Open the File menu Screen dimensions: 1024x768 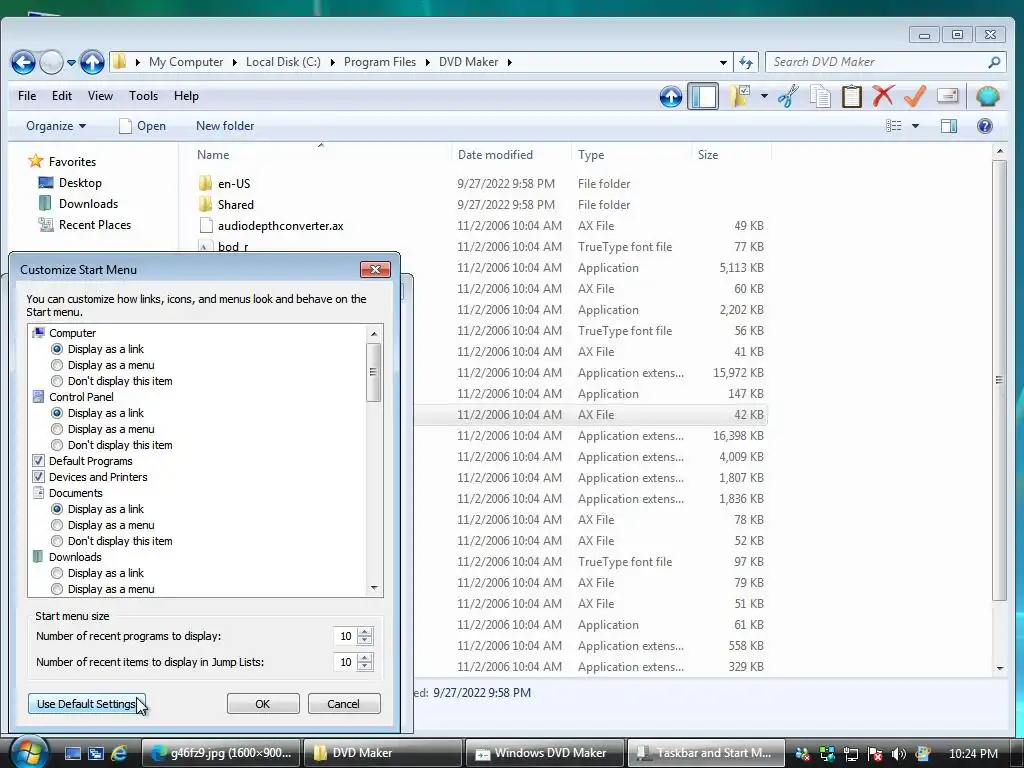pyautogui.click(x=27, y=96)
